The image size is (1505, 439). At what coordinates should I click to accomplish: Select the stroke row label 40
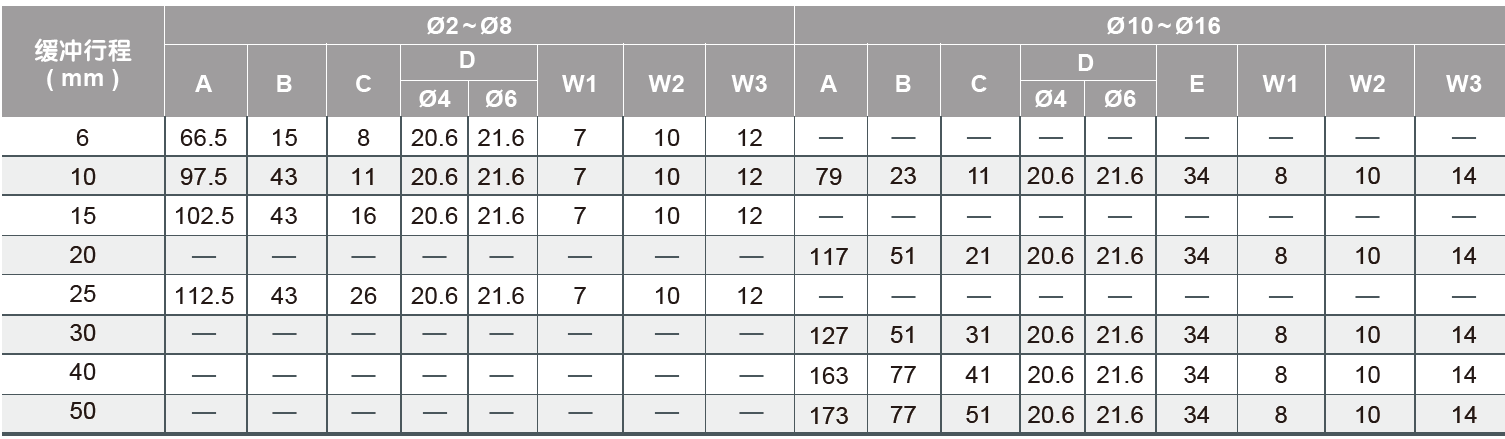[82, 374]
